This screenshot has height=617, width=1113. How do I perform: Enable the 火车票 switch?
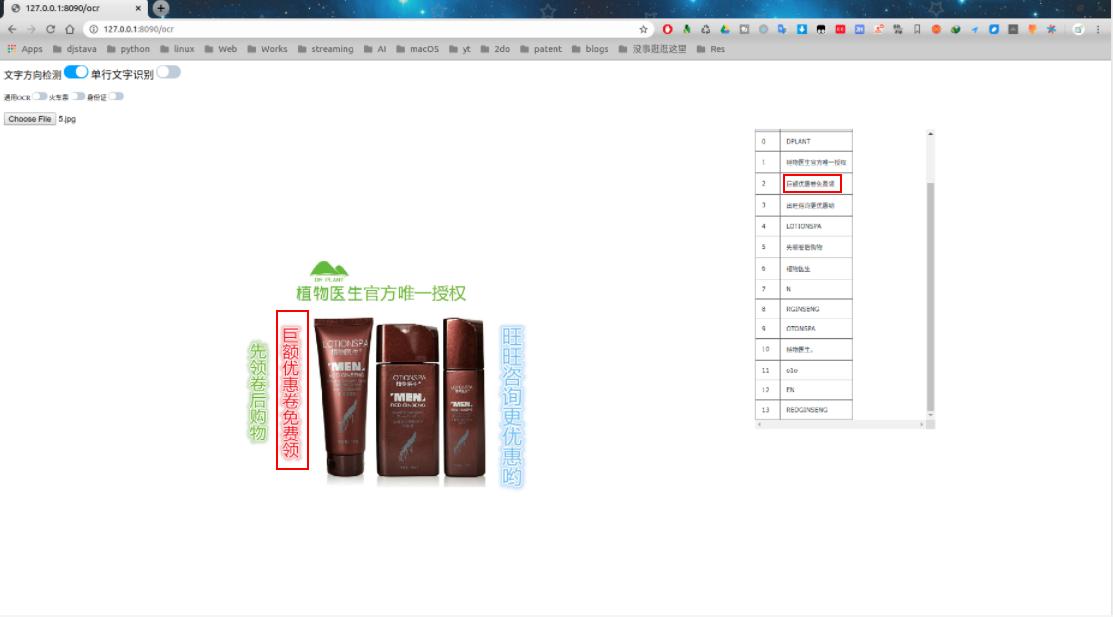[78, 97]
